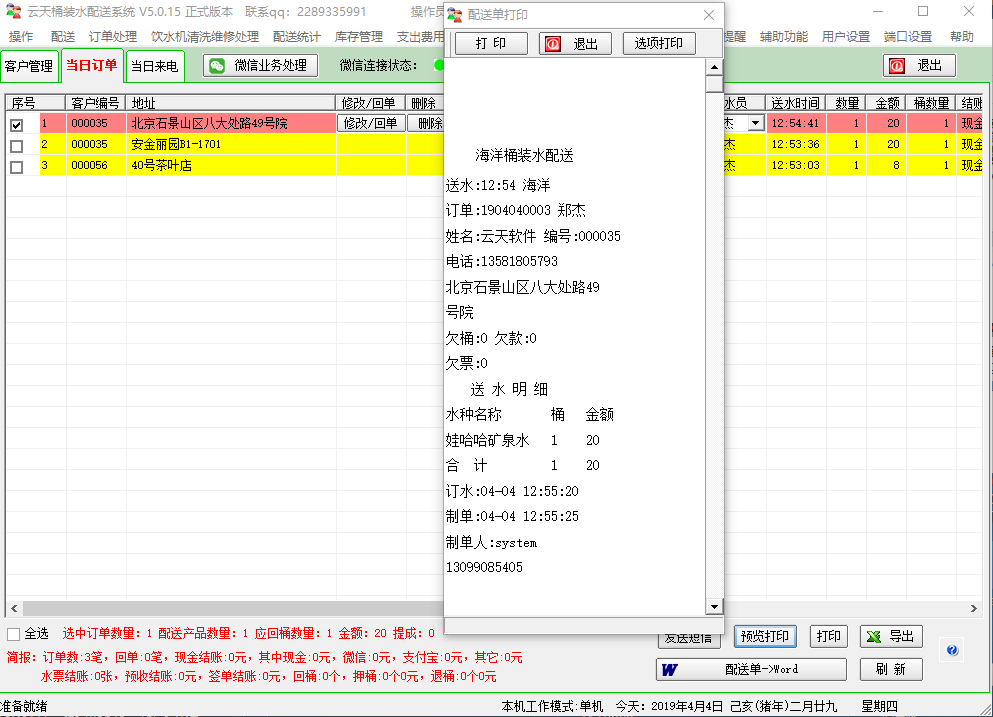Screen dimensions: 993x717
Task: Click the Word icon on 配送单->Word button
Action: point(670,669)
